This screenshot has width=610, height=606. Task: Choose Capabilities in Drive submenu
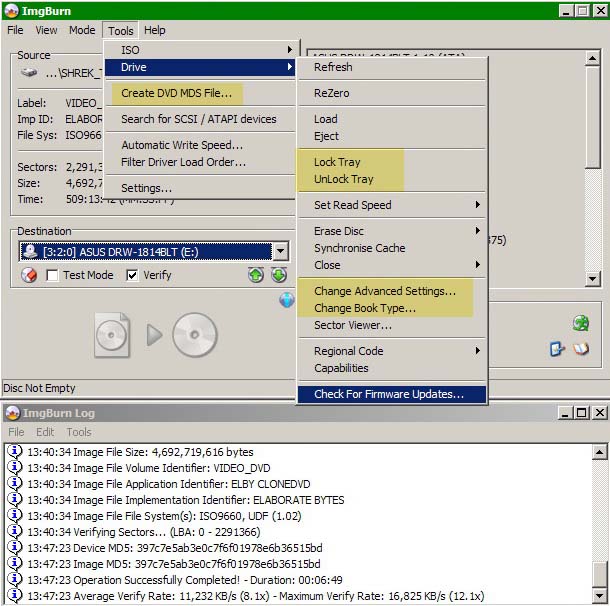392,368
